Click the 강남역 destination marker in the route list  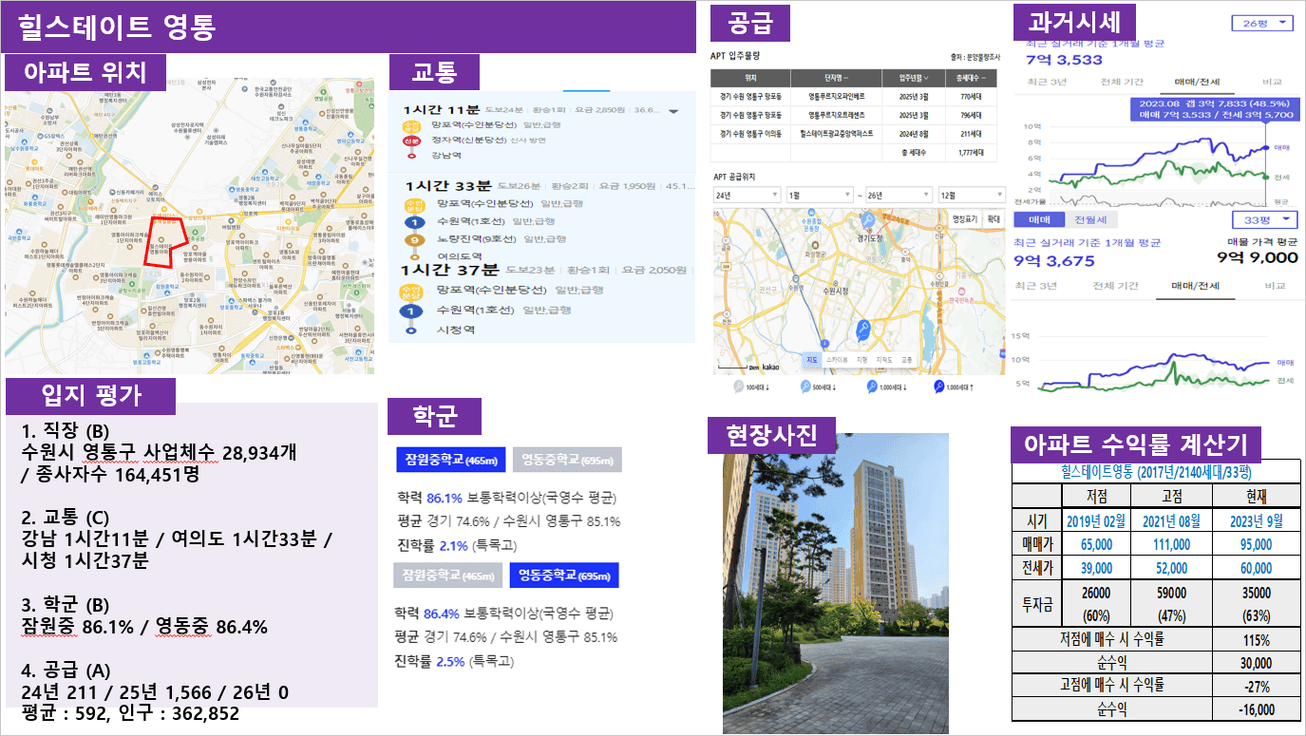click(x=411, y=155)
